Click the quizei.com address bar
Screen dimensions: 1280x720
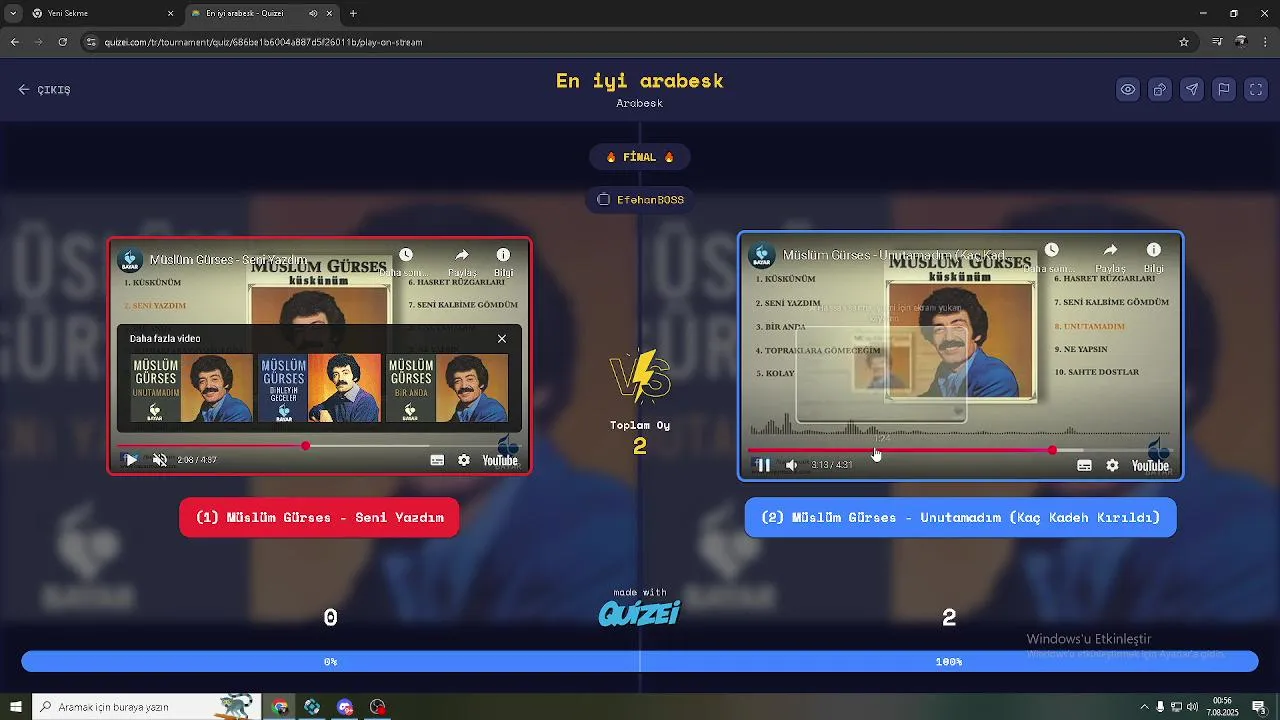click(x=640, y=42)
